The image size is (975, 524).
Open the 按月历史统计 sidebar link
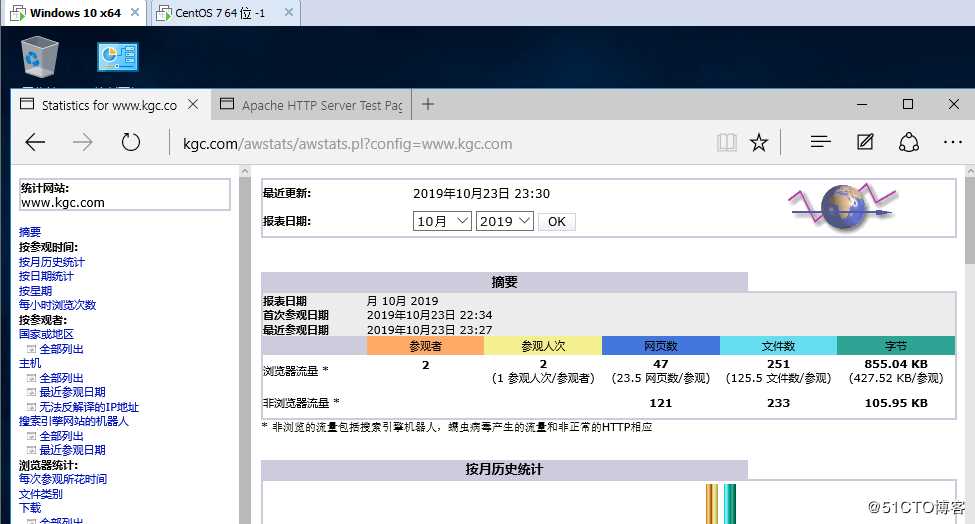pos(52,262)
